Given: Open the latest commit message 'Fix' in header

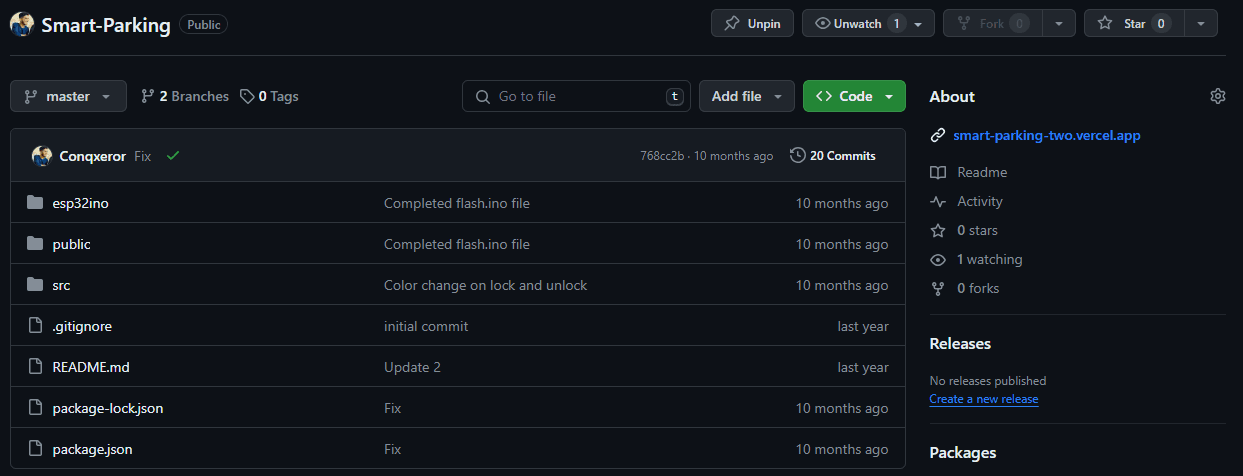Looking at the screenshot, I should pyautogui.click(x=143, y=156).
